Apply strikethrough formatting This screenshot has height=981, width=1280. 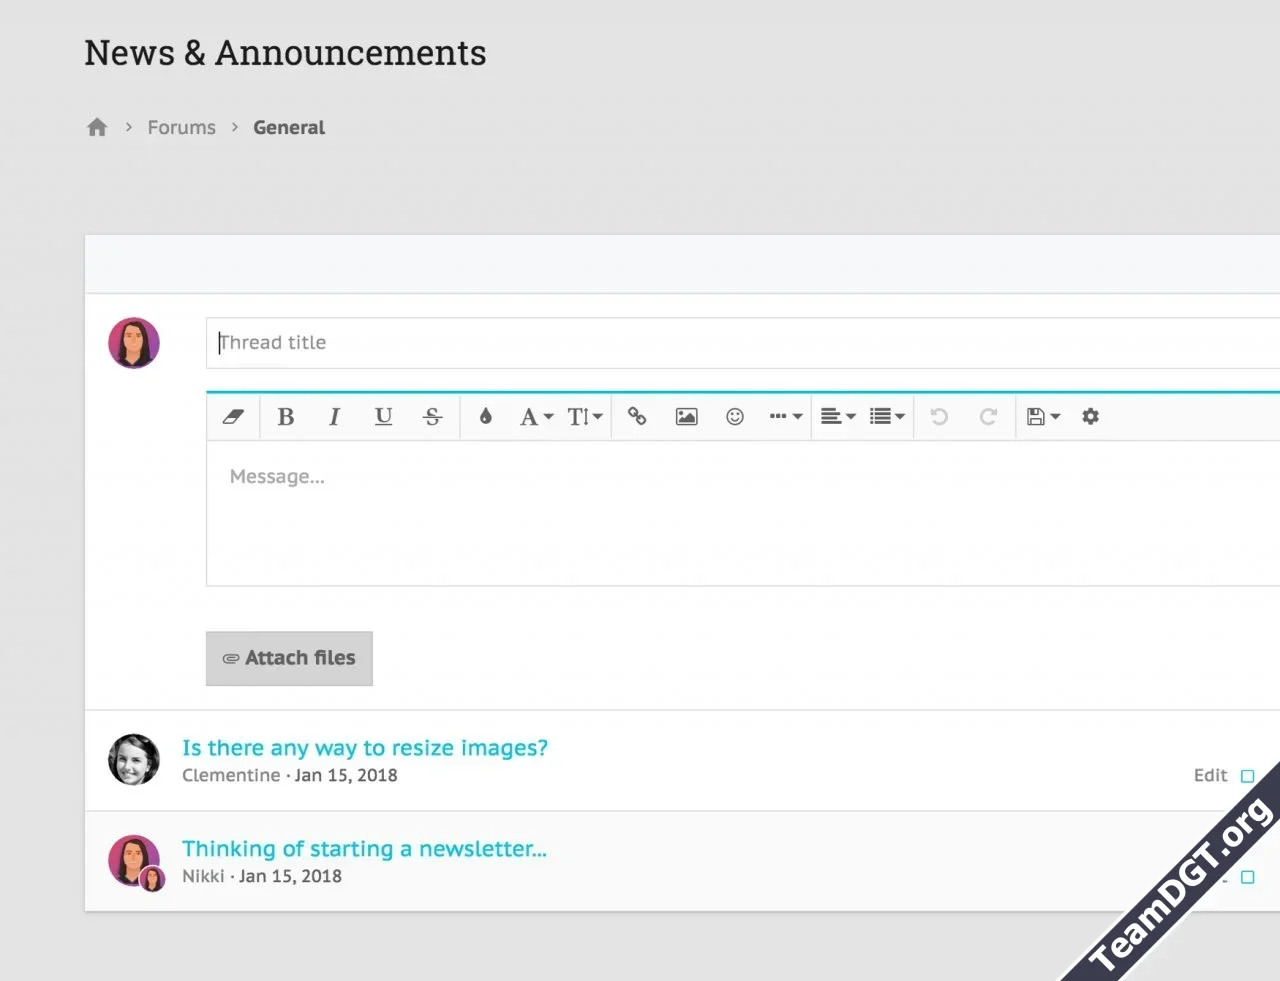click(432, 417)
